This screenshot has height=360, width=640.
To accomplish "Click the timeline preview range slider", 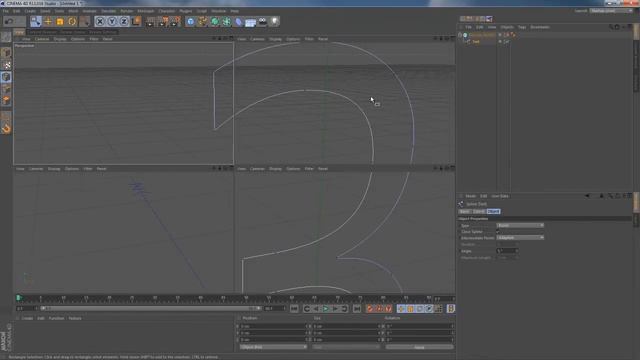I will click(x=151, y=309).
